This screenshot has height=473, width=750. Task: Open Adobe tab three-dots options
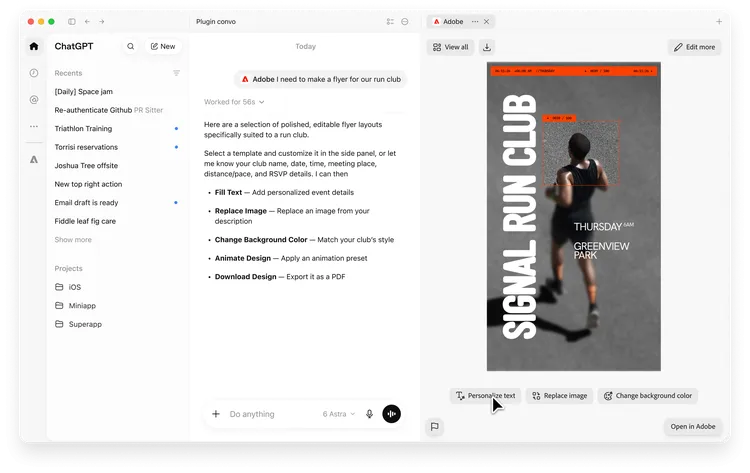click(474, 22)
